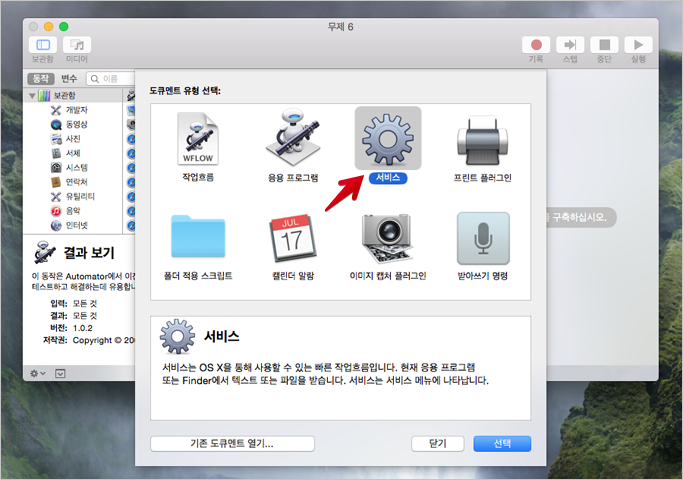Click the 보관함 library root row
This screenshot has width=683, height=480.
pyautogui.click(x=73, y=95)
